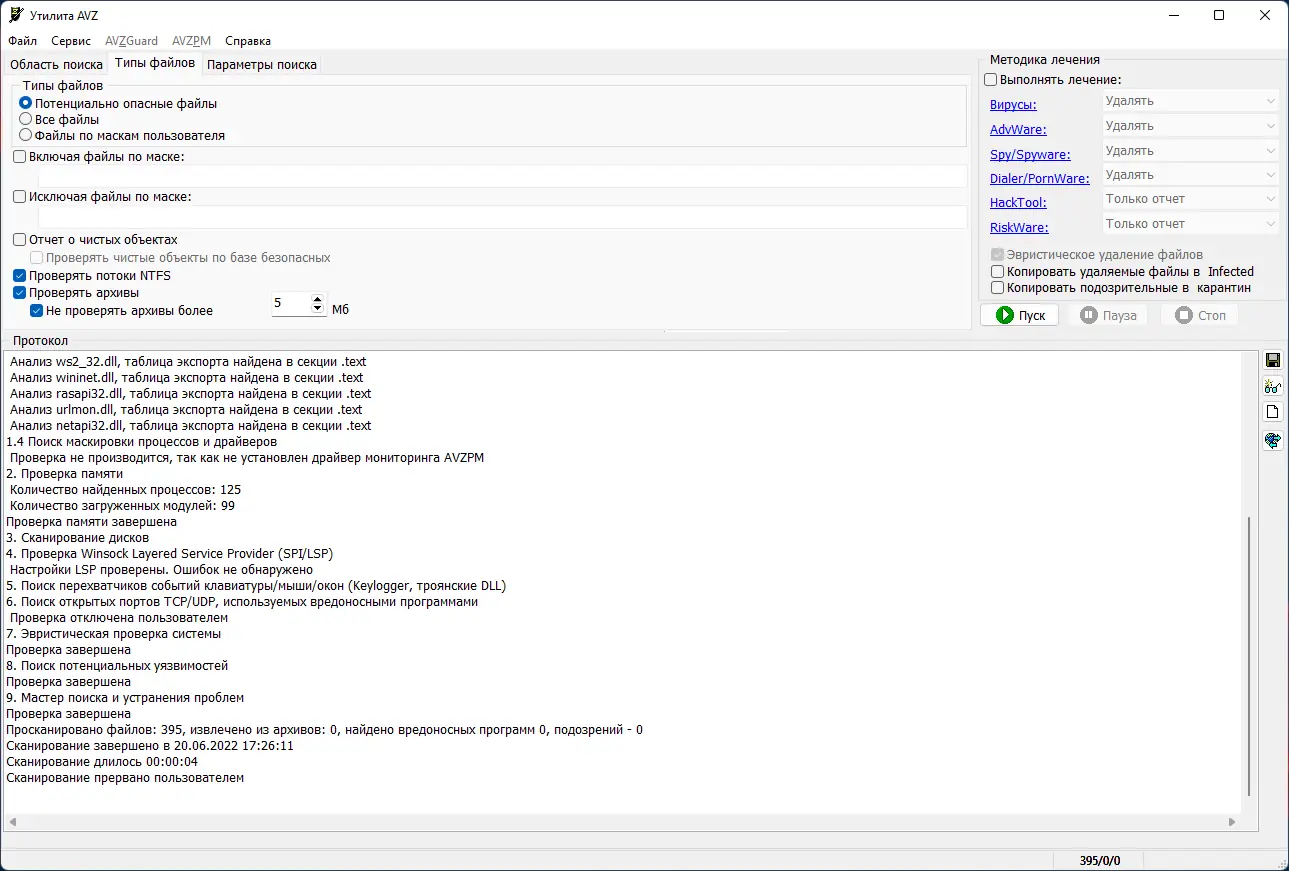
Task: Click the log line 'Сканирование прервано пользователем'
Action: tap(125, 778)
